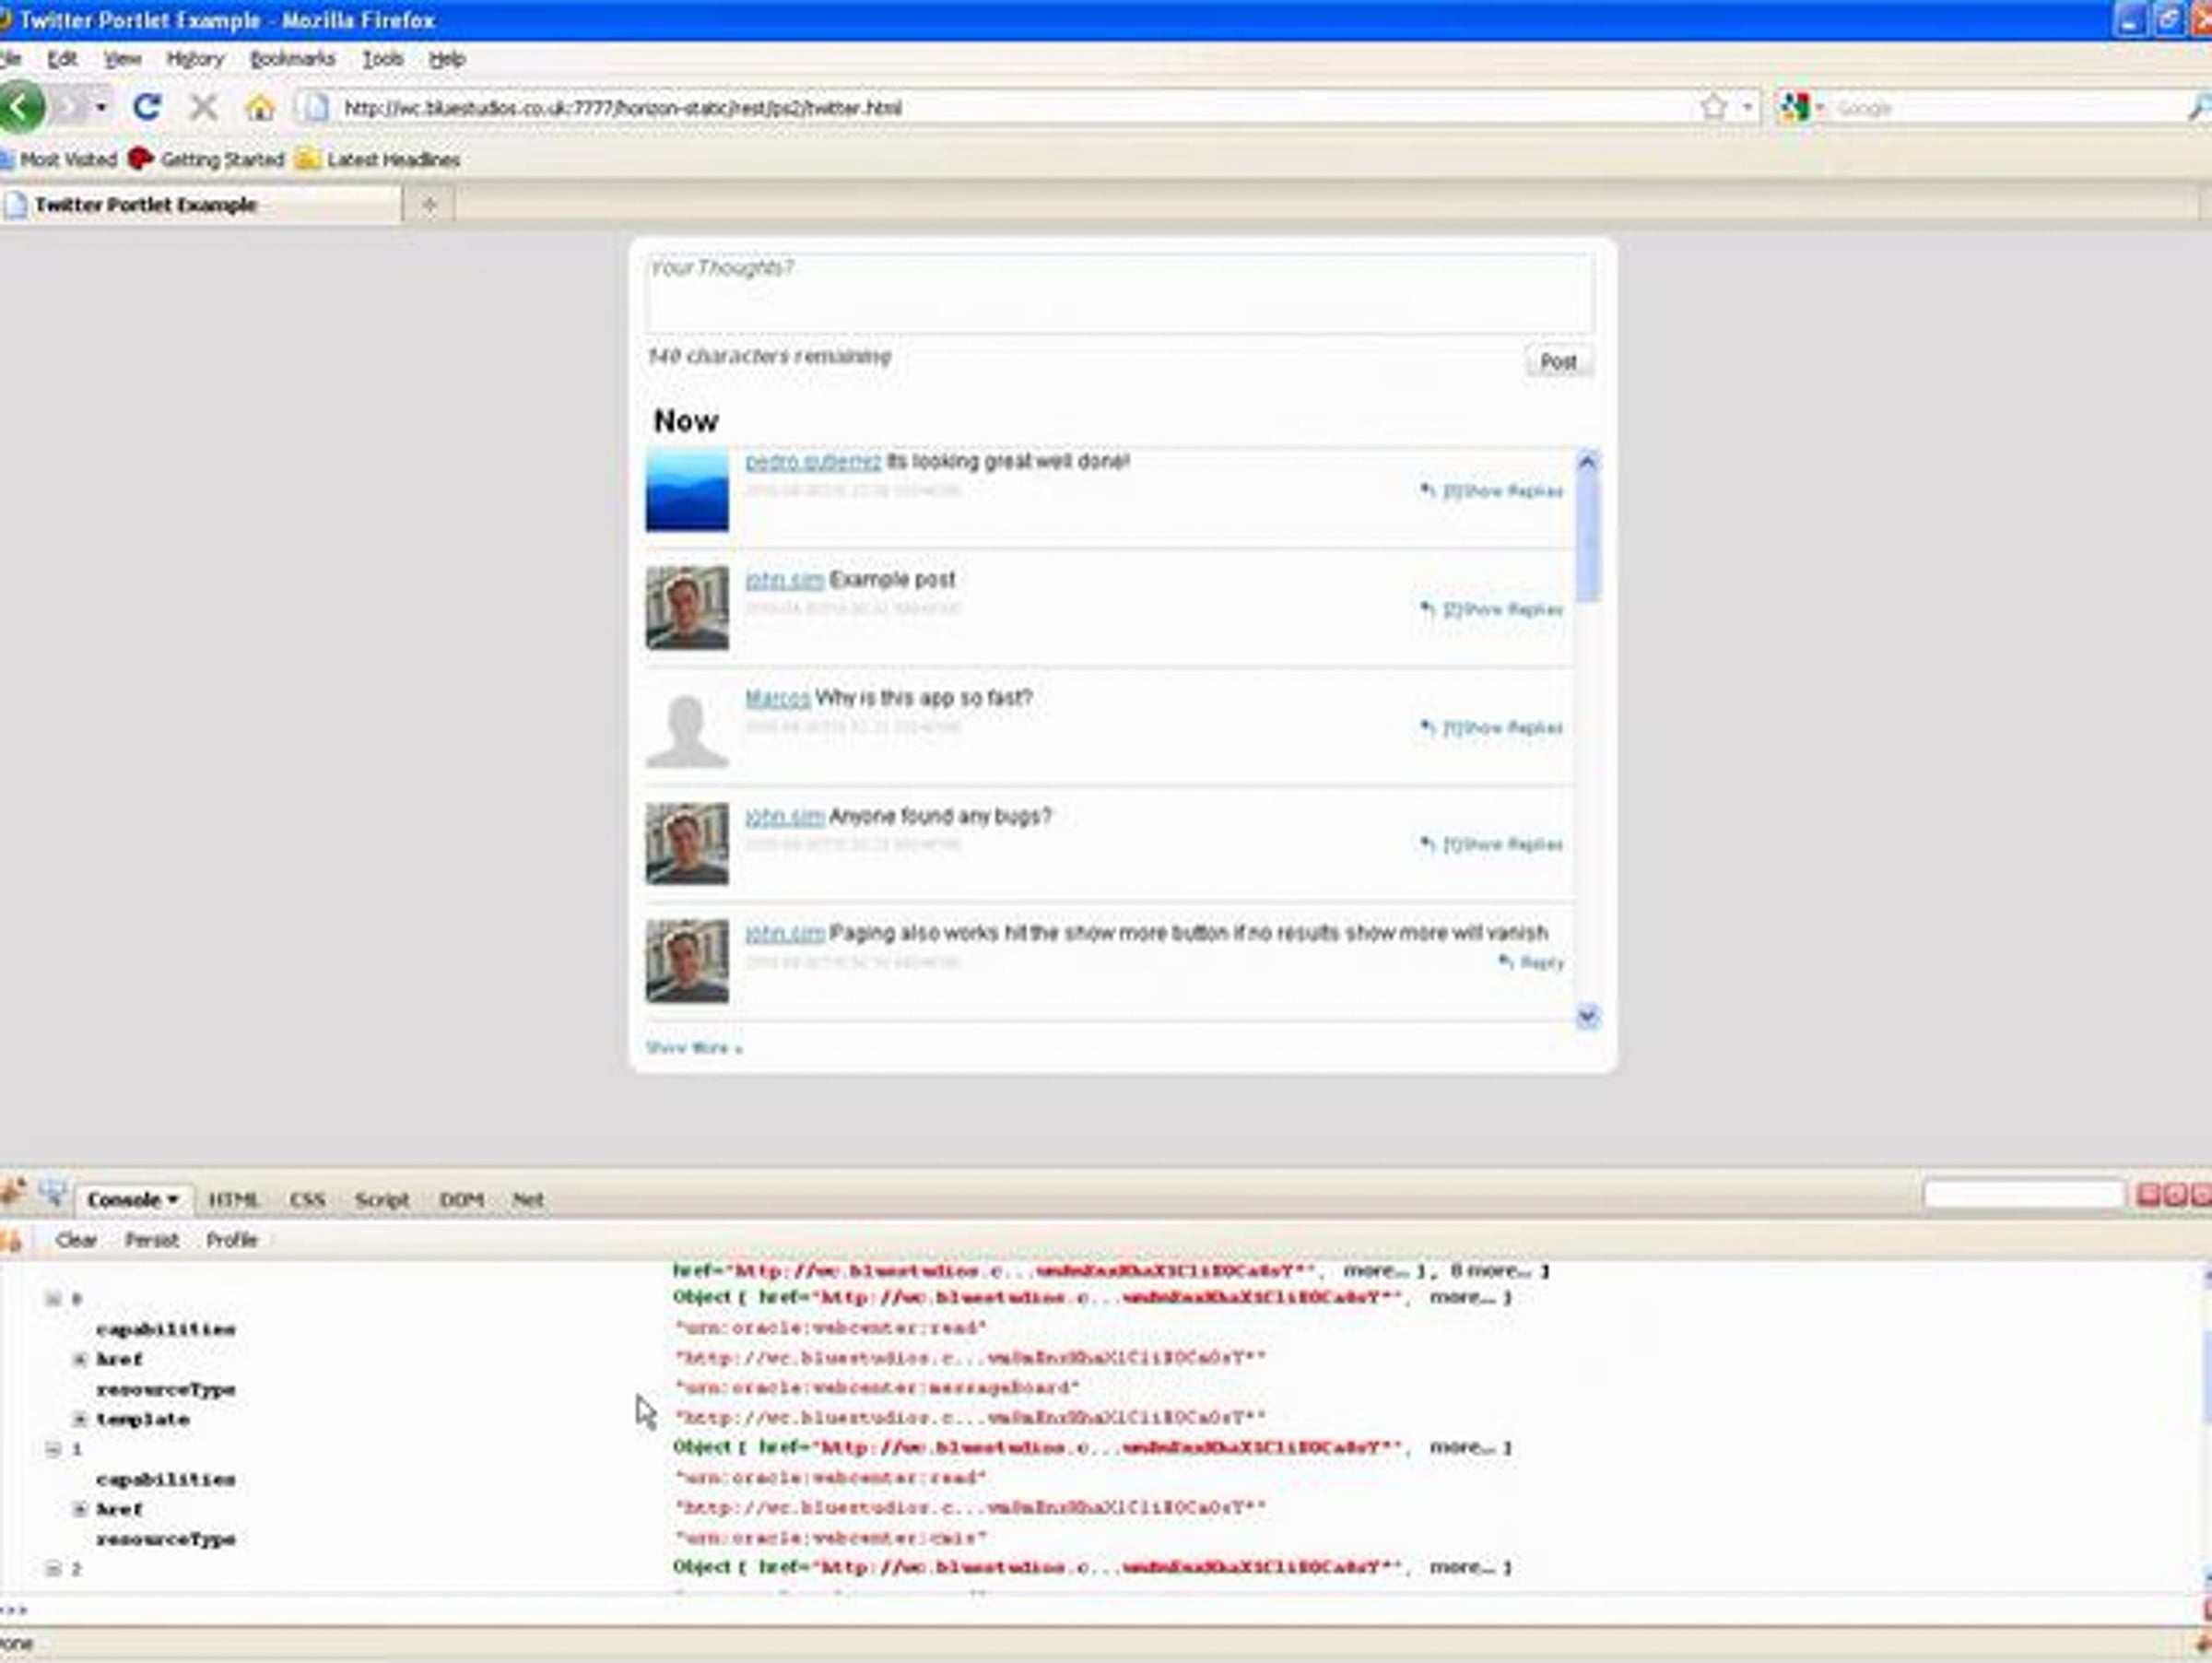
Task: Click the feed list scroll-down arrow
Action: [x=1587, y=1017]
